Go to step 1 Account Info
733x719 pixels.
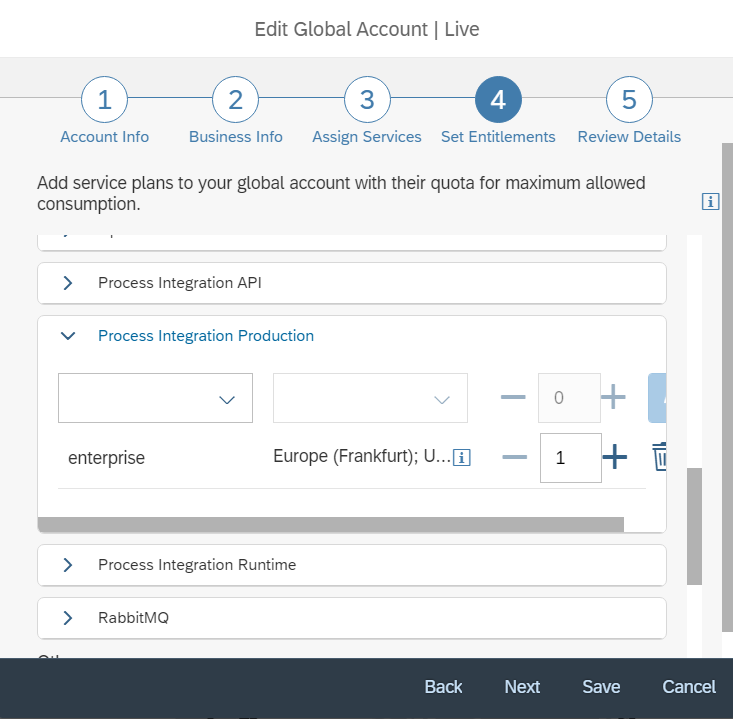pos(104,100)
